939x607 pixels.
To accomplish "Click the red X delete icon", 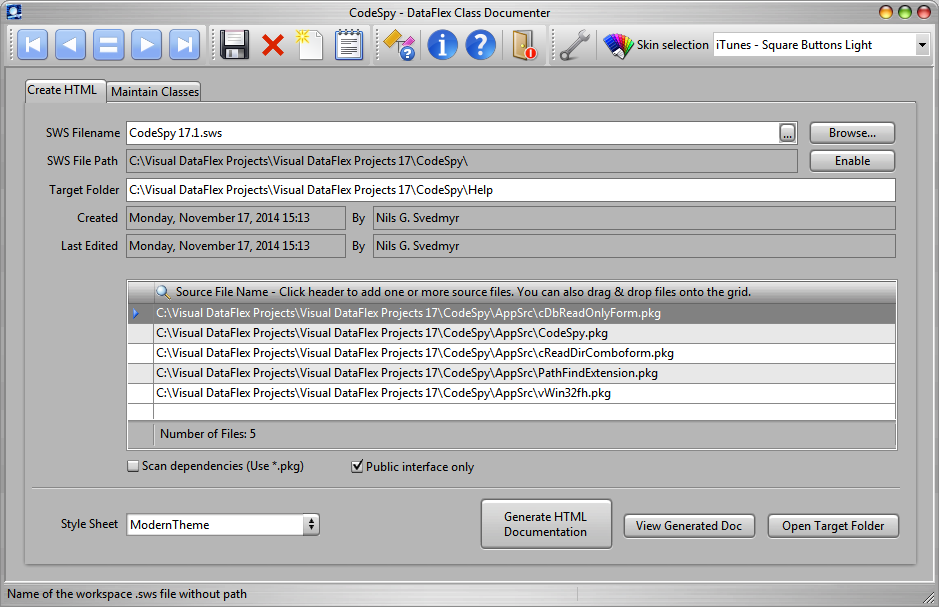I will (x=272, y=45).
